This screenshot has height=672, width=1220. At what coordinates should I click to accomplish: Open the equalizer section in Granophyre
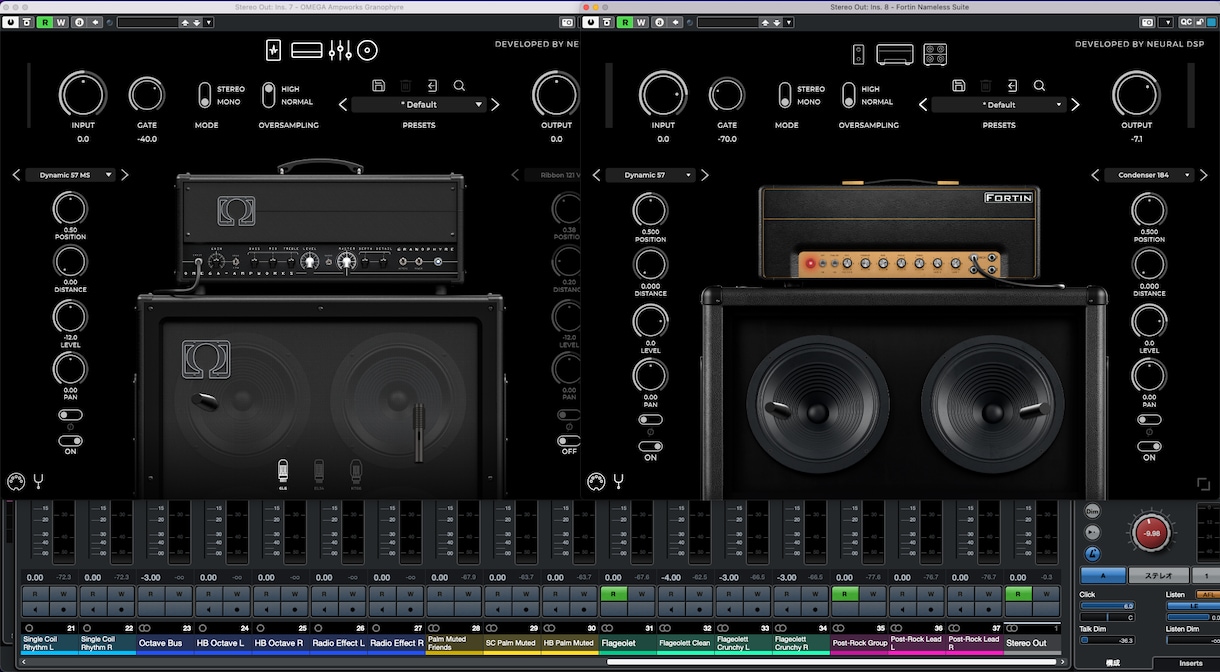pyautogui.click(x=340, y=50)
